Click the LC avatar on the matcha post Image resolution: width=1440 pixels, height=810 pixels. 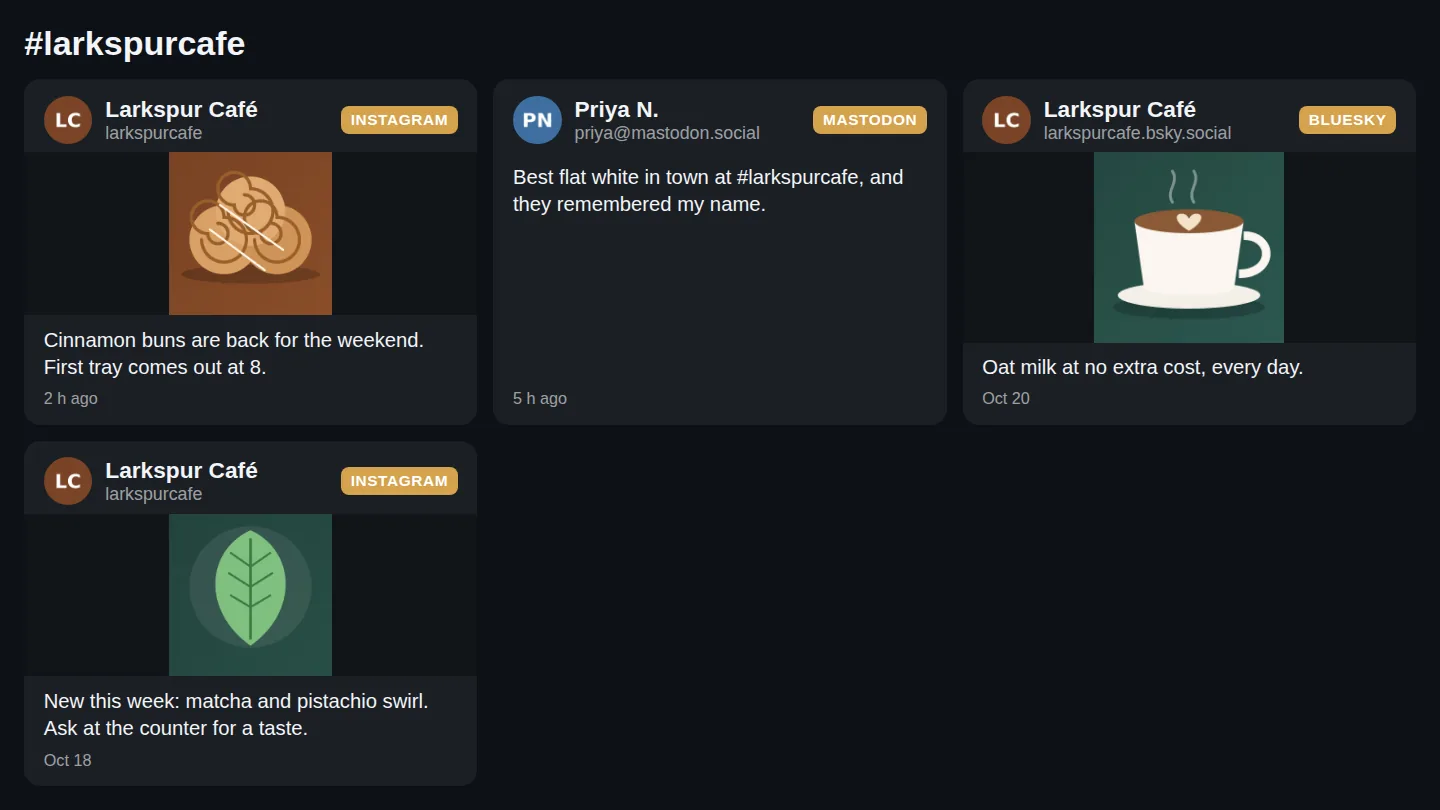click(68, 481)
